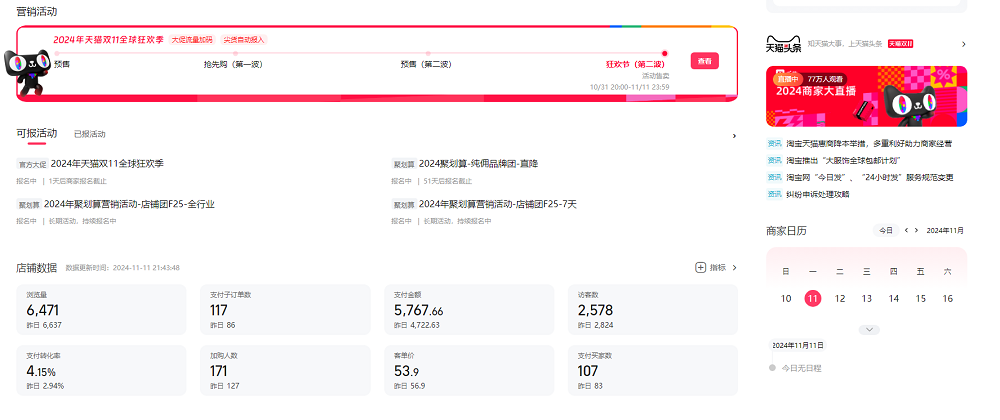Screen dimensions: 1000x420
Task: Switch to the 已报活动 tab
Action: [89, 134]
